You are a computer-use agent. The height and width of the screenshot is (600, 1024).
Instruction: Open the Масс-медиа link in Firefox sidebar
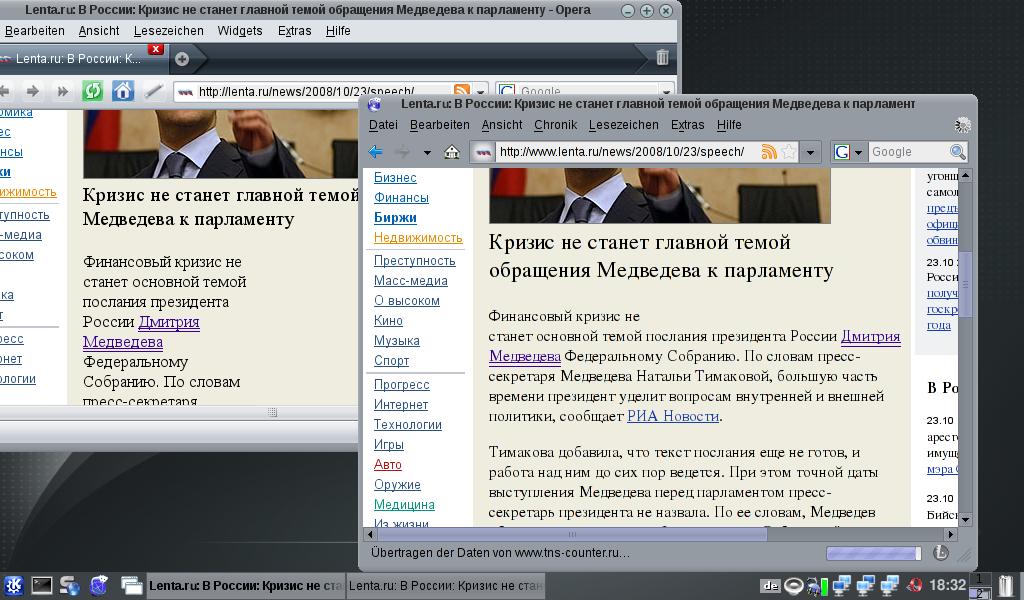pos(411,281)
